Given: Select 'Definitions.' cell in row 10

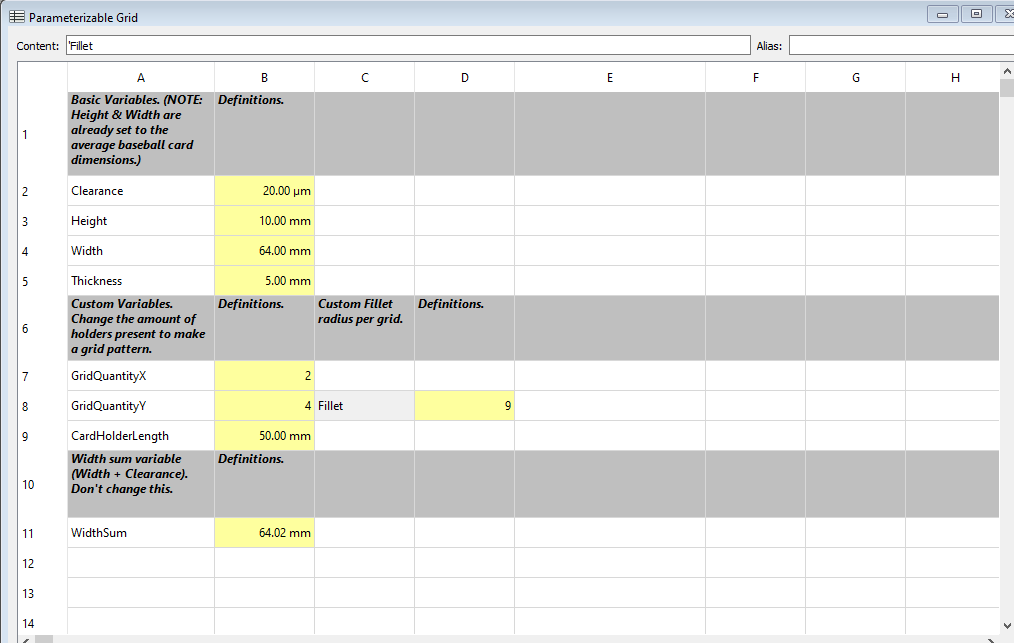Looking at the screenshot, I should point(264,484).
